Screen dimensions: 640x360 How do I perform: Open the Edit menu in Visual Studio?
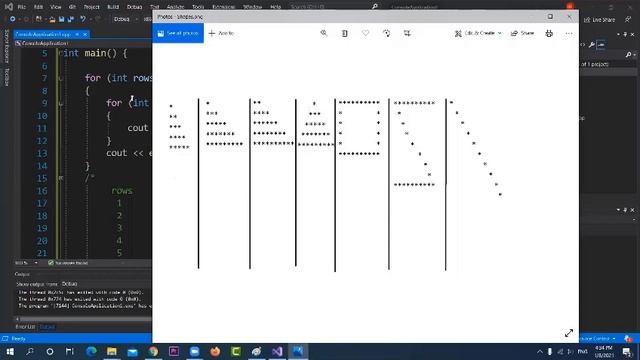(x=38, y=7)
